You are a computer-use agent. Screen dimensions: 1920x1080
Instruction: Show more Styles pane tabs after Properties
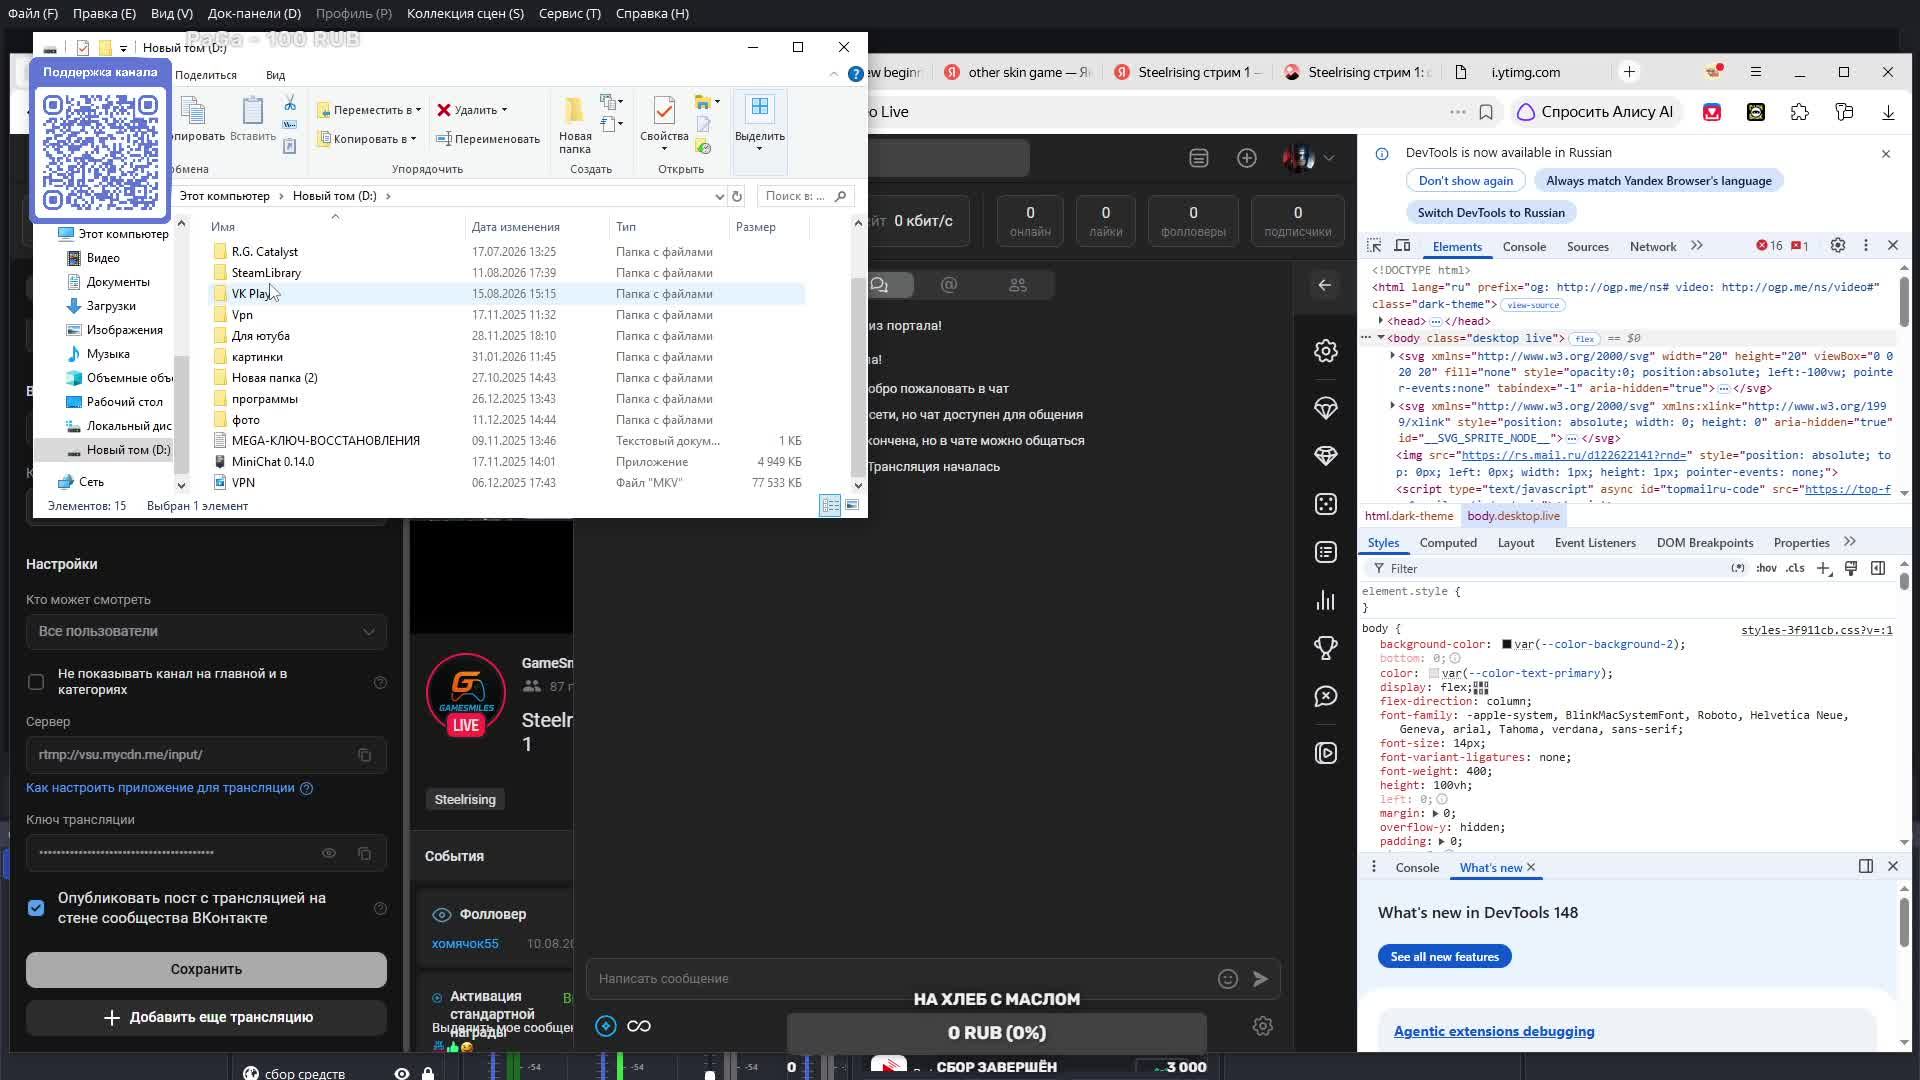pyautogui.click(x=1850, y=542)
